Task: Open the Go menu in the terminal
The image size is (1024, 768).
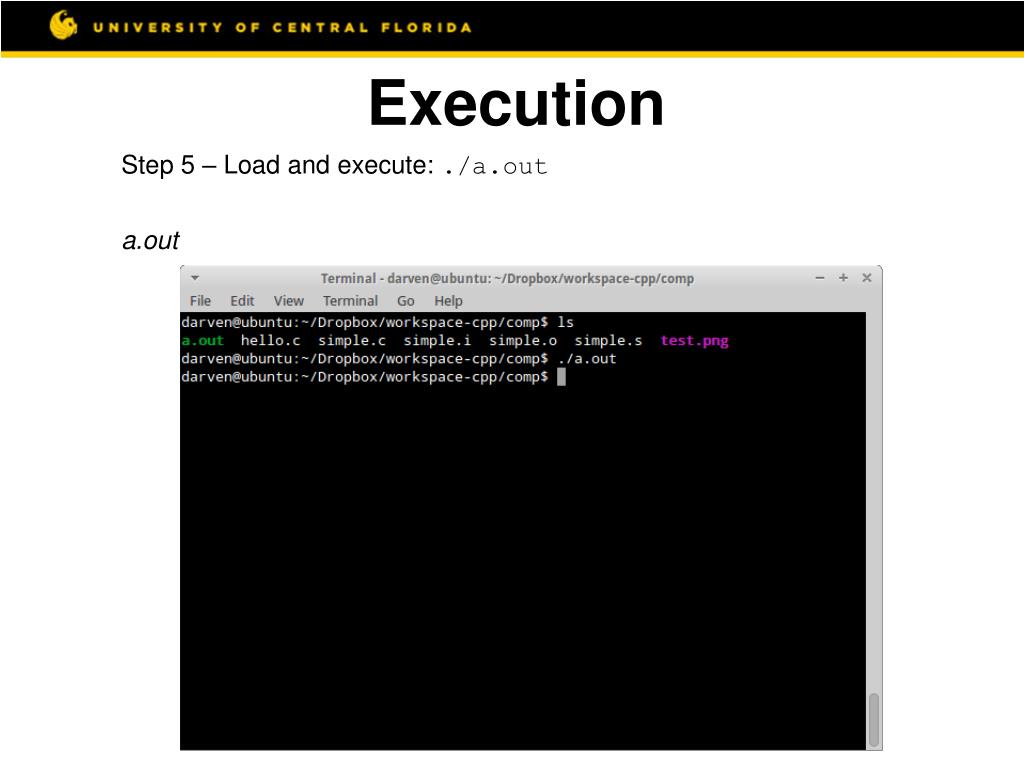Action: [406, 301]
